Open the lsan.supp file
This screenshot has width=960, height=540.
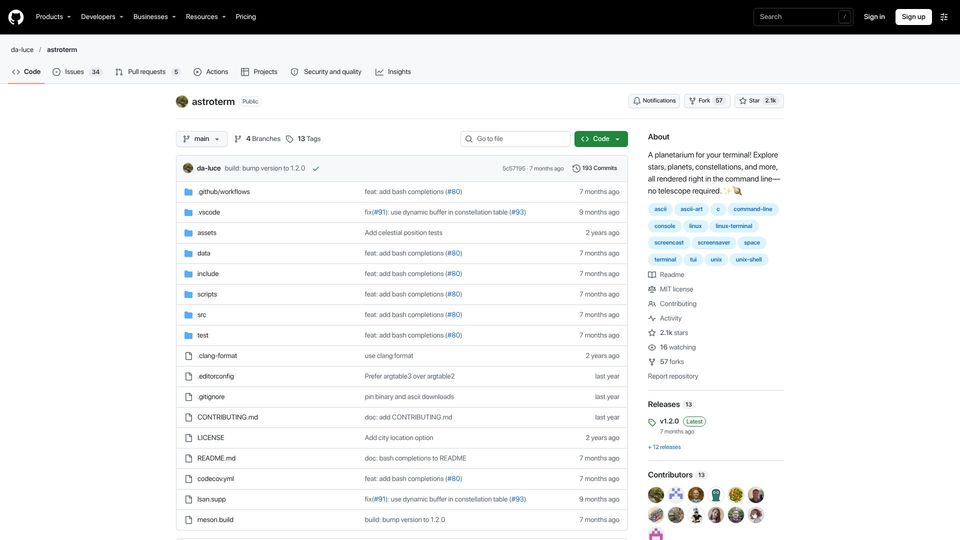pos(211,500)
